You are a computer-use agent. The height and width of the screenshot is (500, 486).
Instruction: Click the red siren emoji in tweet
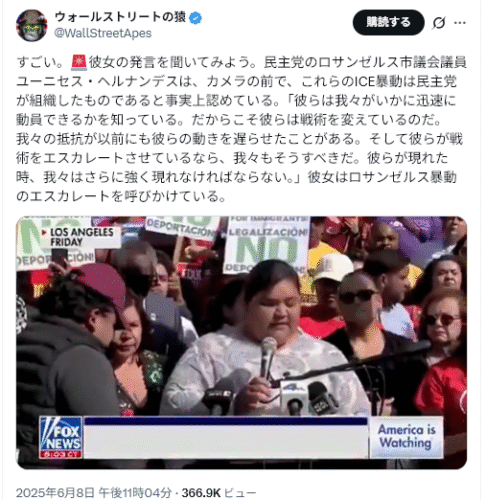pos(79,62)
